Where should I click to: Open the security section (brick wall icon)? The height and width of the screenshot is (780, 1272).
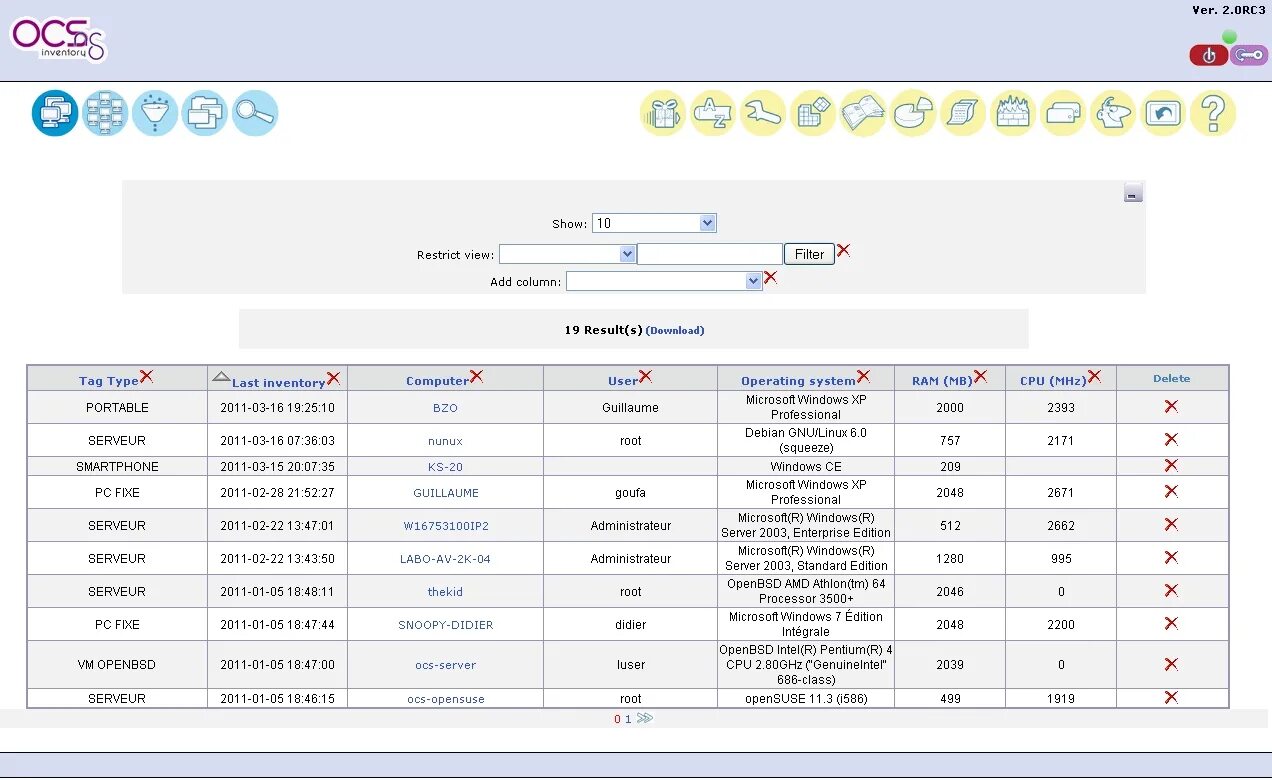click(1013, 113)
